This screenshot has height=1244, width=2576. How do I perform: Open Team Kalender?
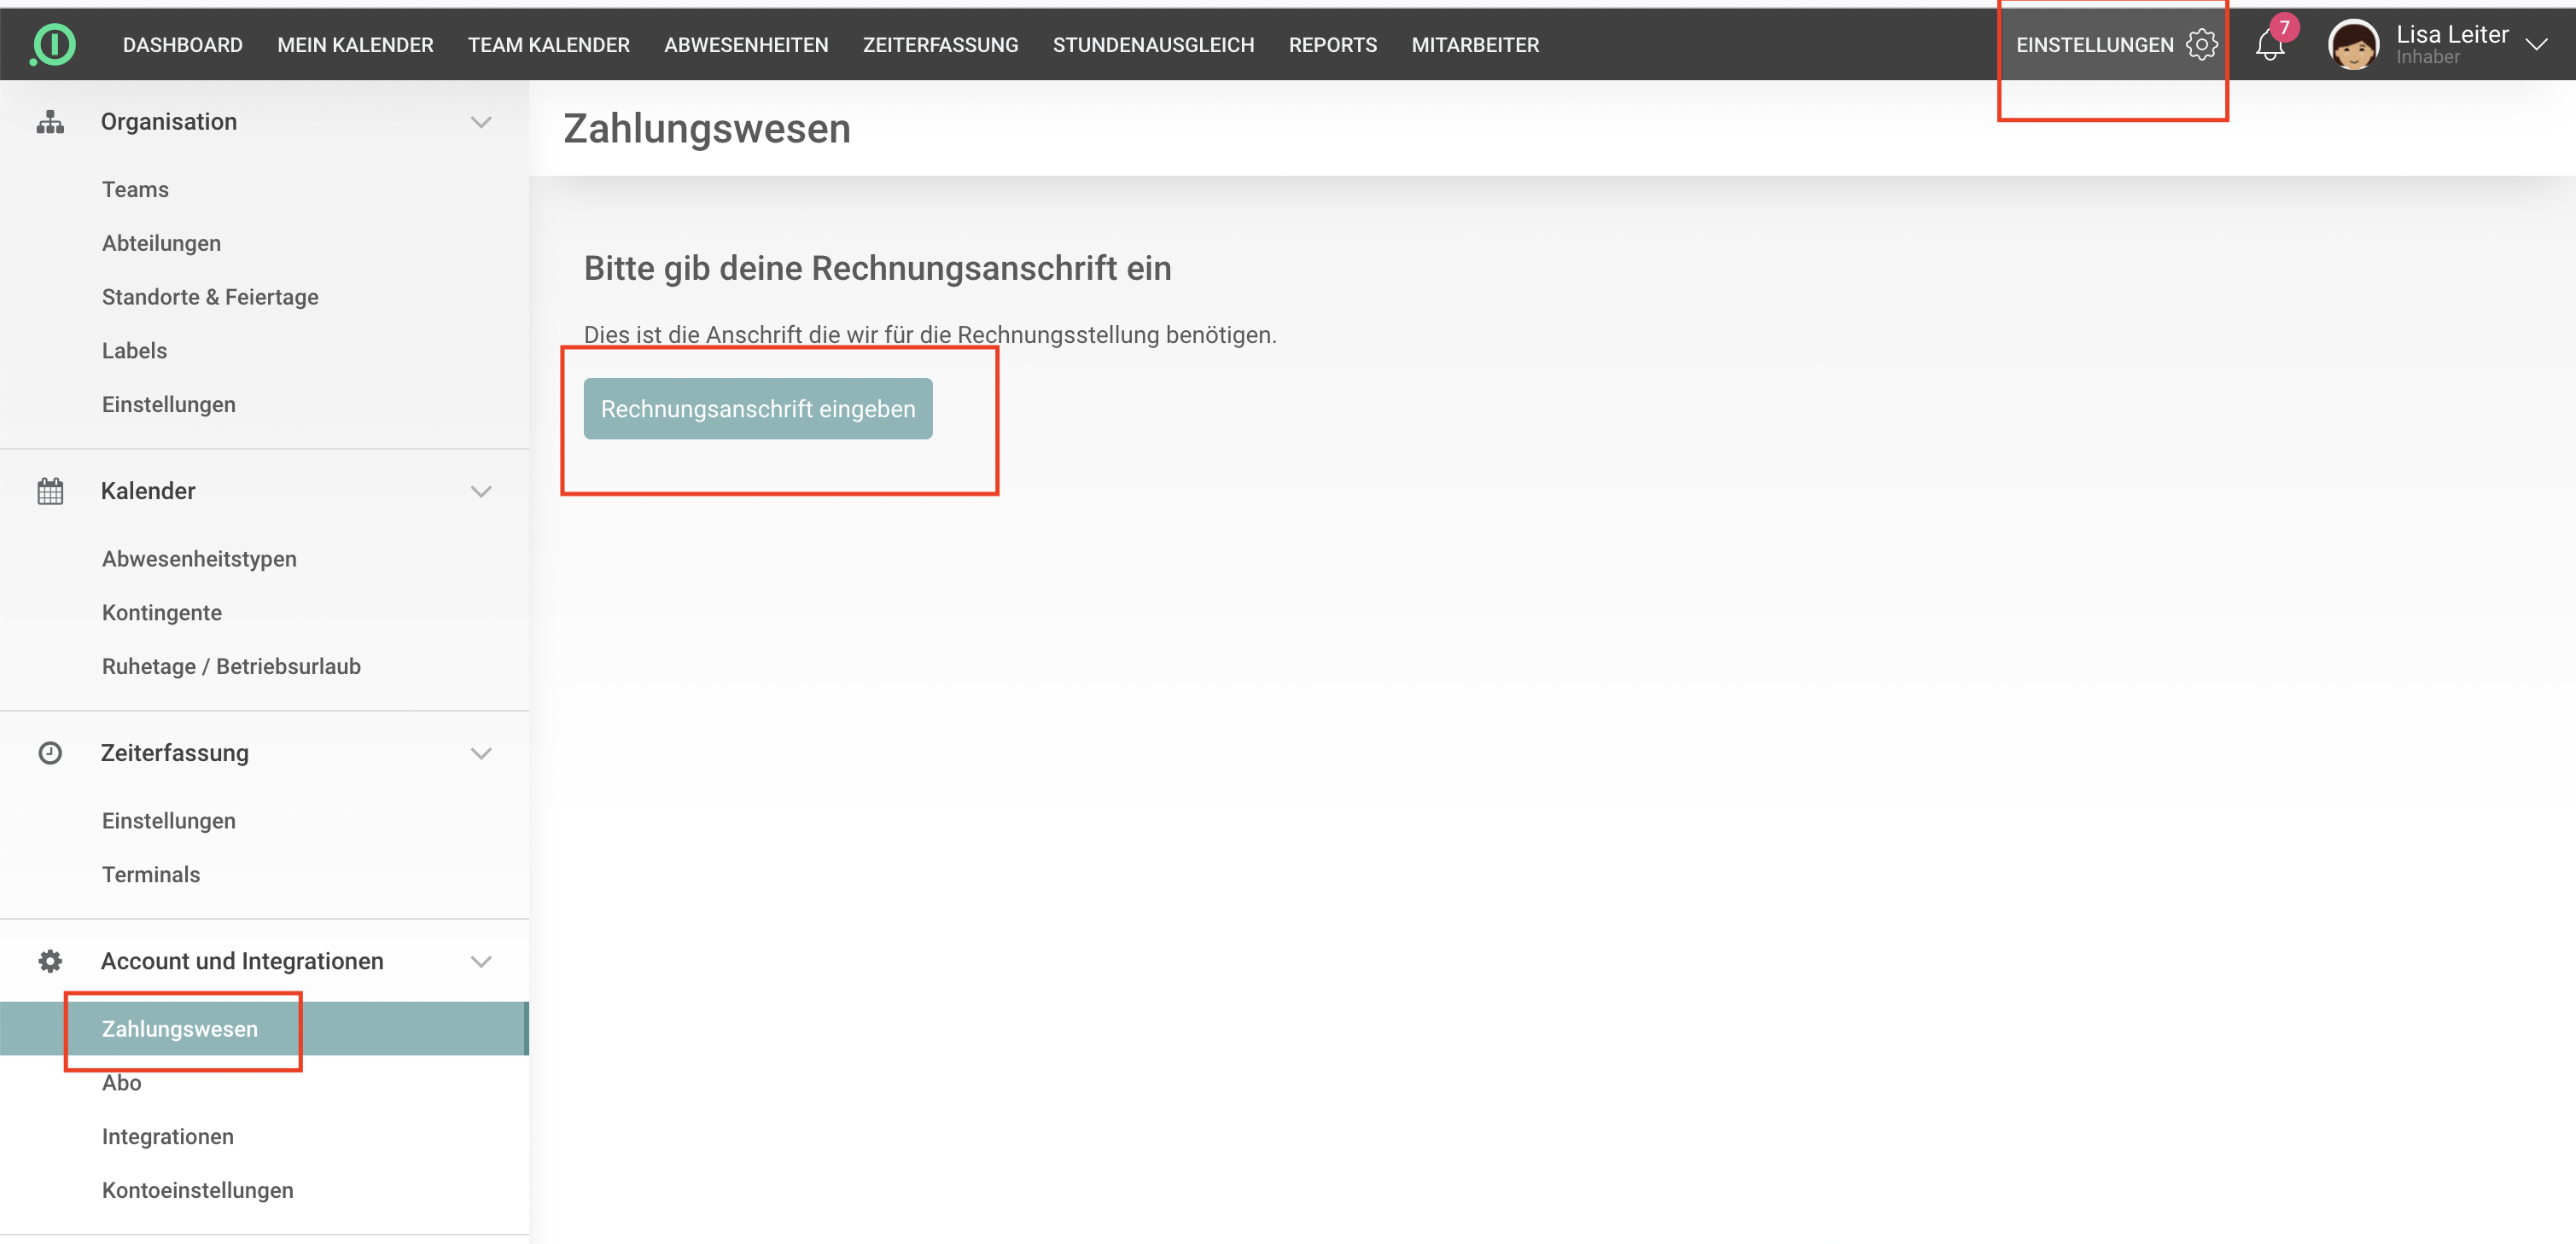pos(549,45)
